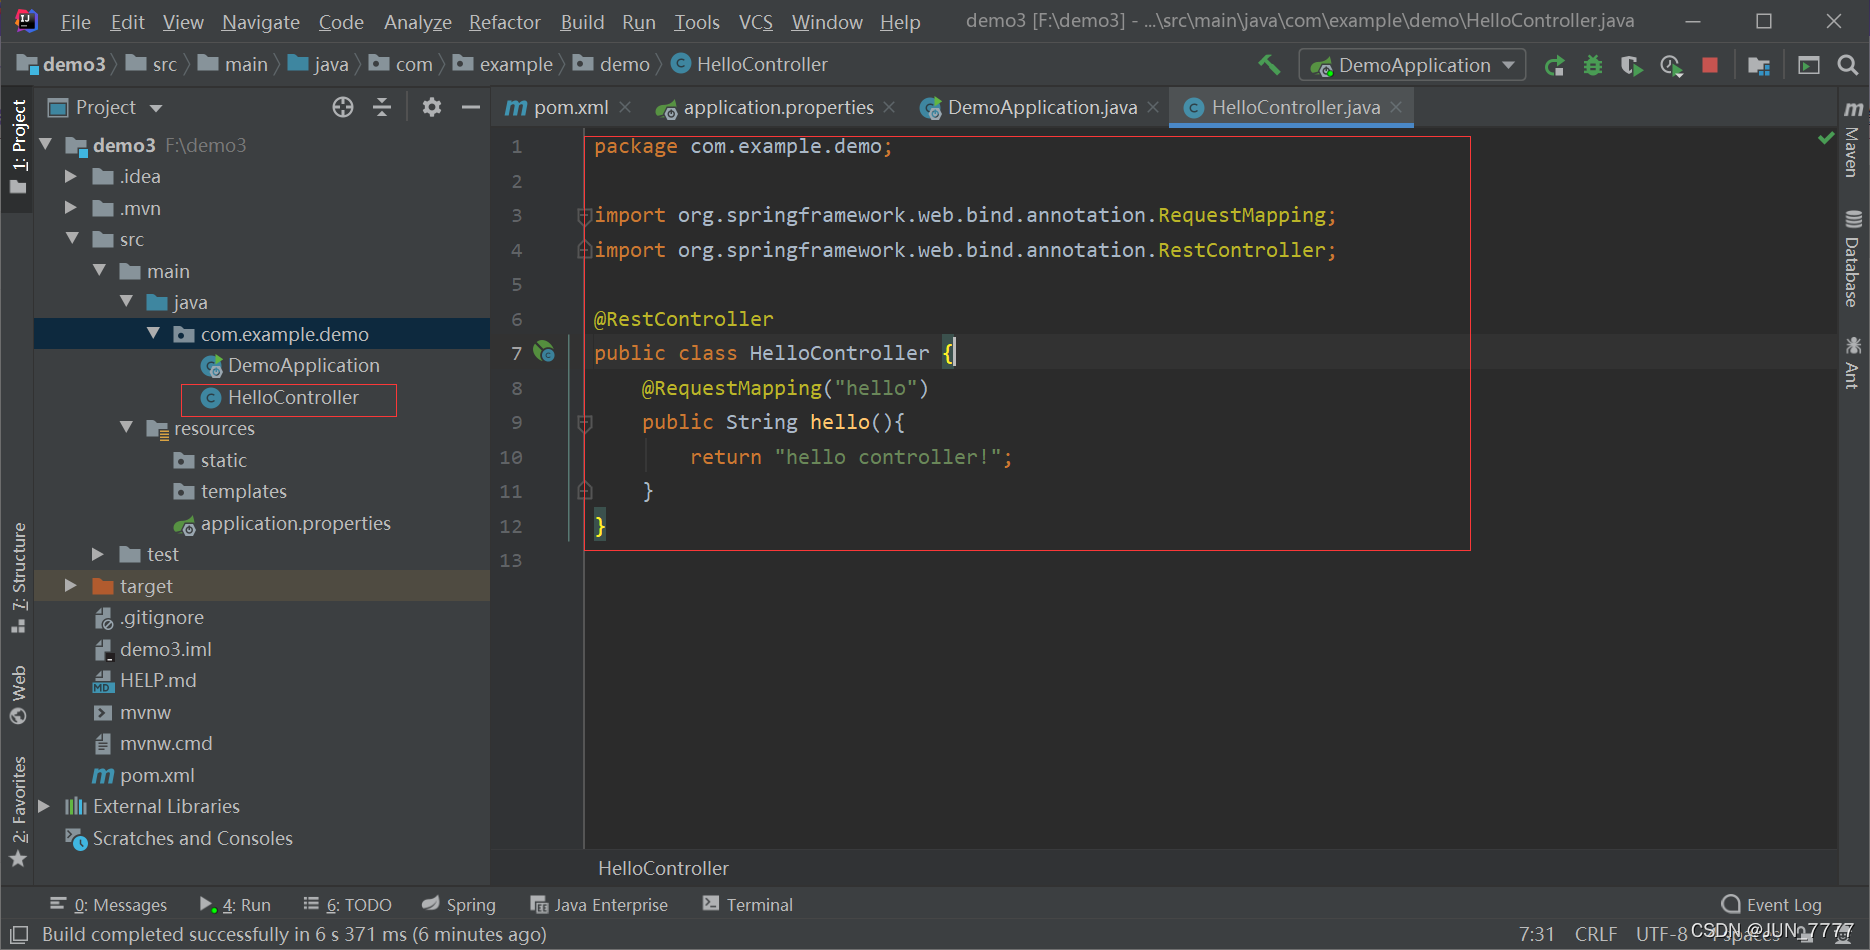Close the application.properties tab

point(889,107)
